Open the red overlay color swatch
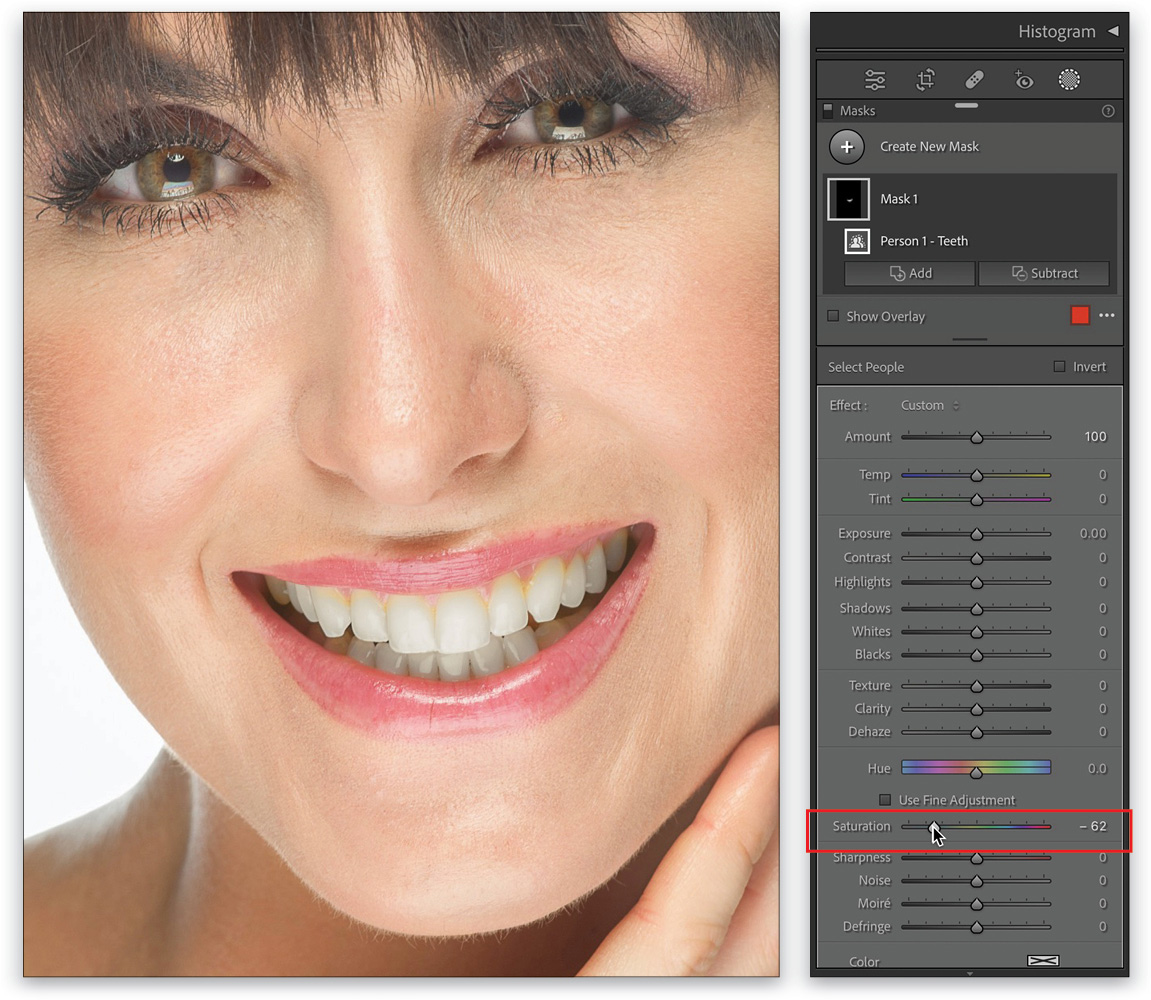Viewport: 1151px width, 1000px height. click(x=1079, y=315)
